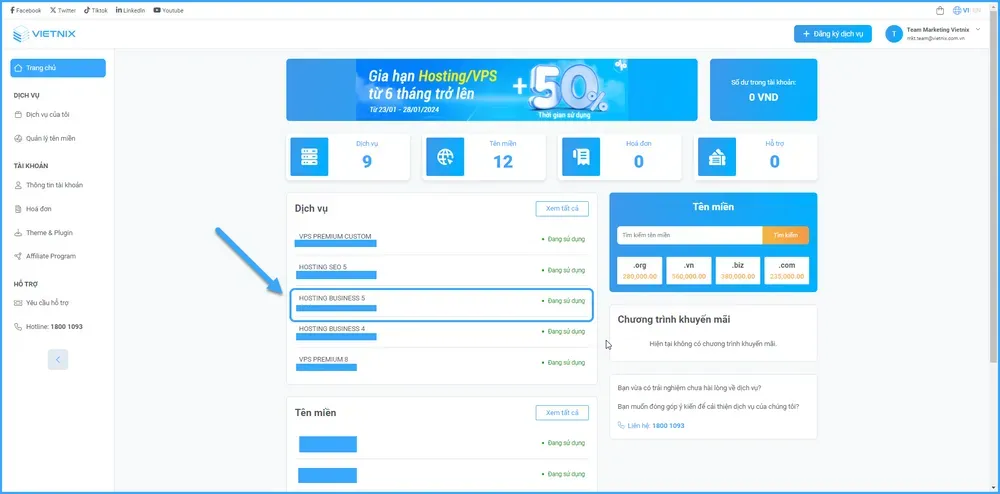Image resolution: width=1000 pixels, height=494 pixels.
Task: Click the Dịch vụ server stat icon
Action: click(x=308, y=157)
